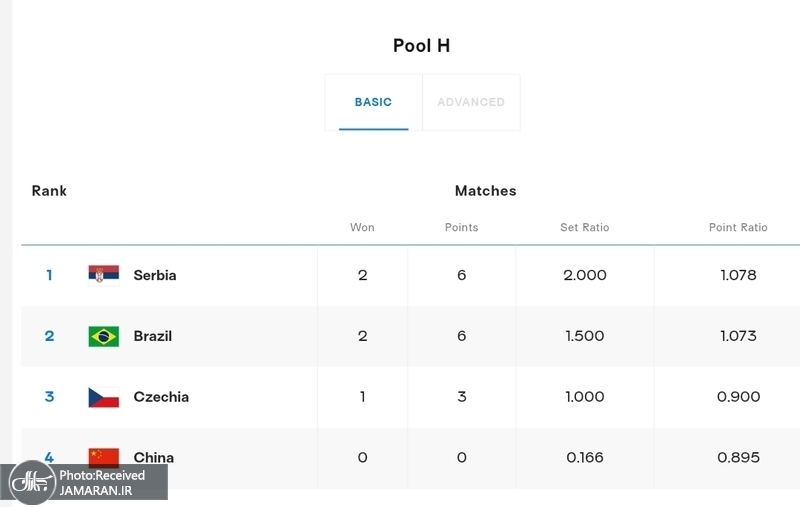800x507 pixels.
Task: Open the Serbia team link
Action: pos(155,275)
